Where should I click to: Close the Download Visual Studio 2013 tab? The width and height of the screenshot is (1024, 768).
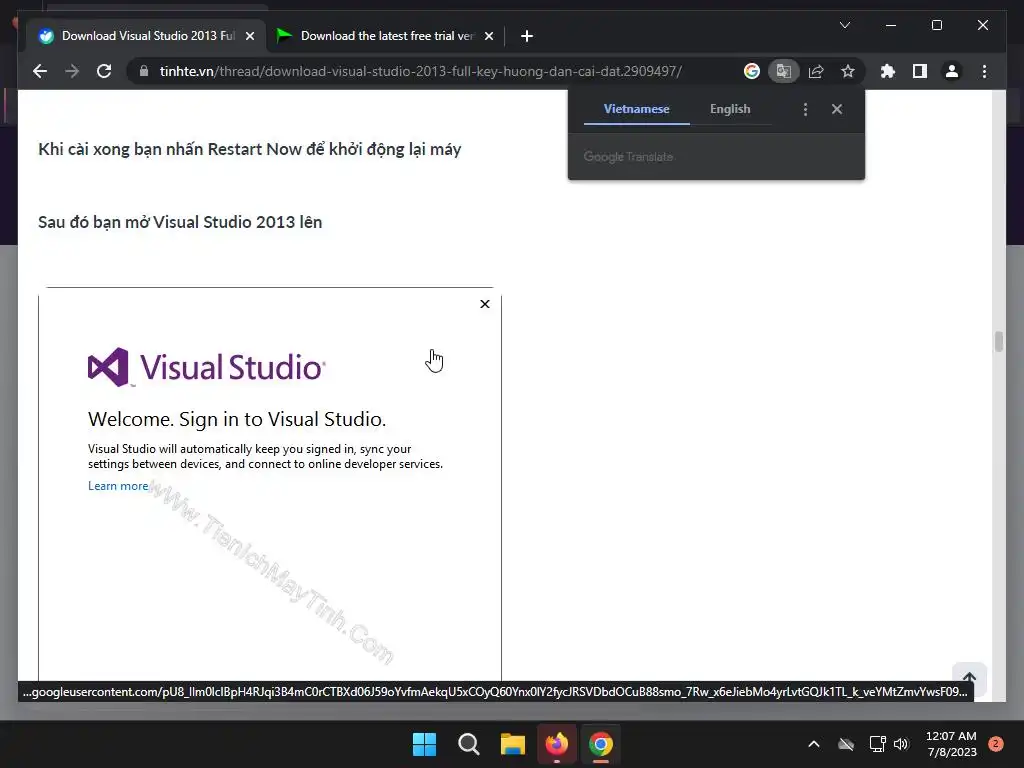point(249,36)
